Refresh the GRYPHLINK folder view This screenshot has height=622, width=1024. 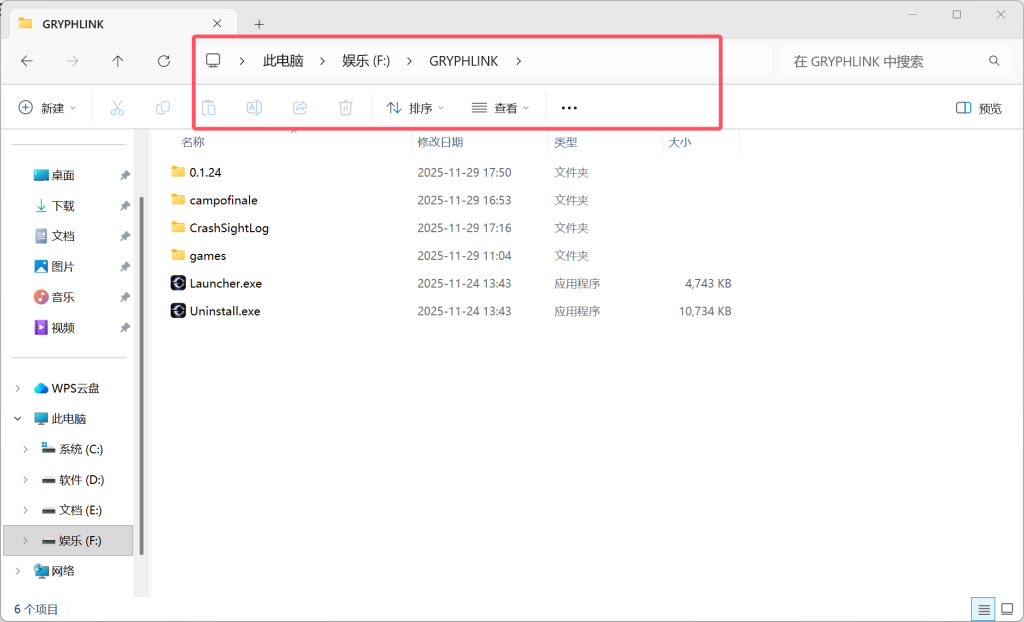click(x=163, y=60)
